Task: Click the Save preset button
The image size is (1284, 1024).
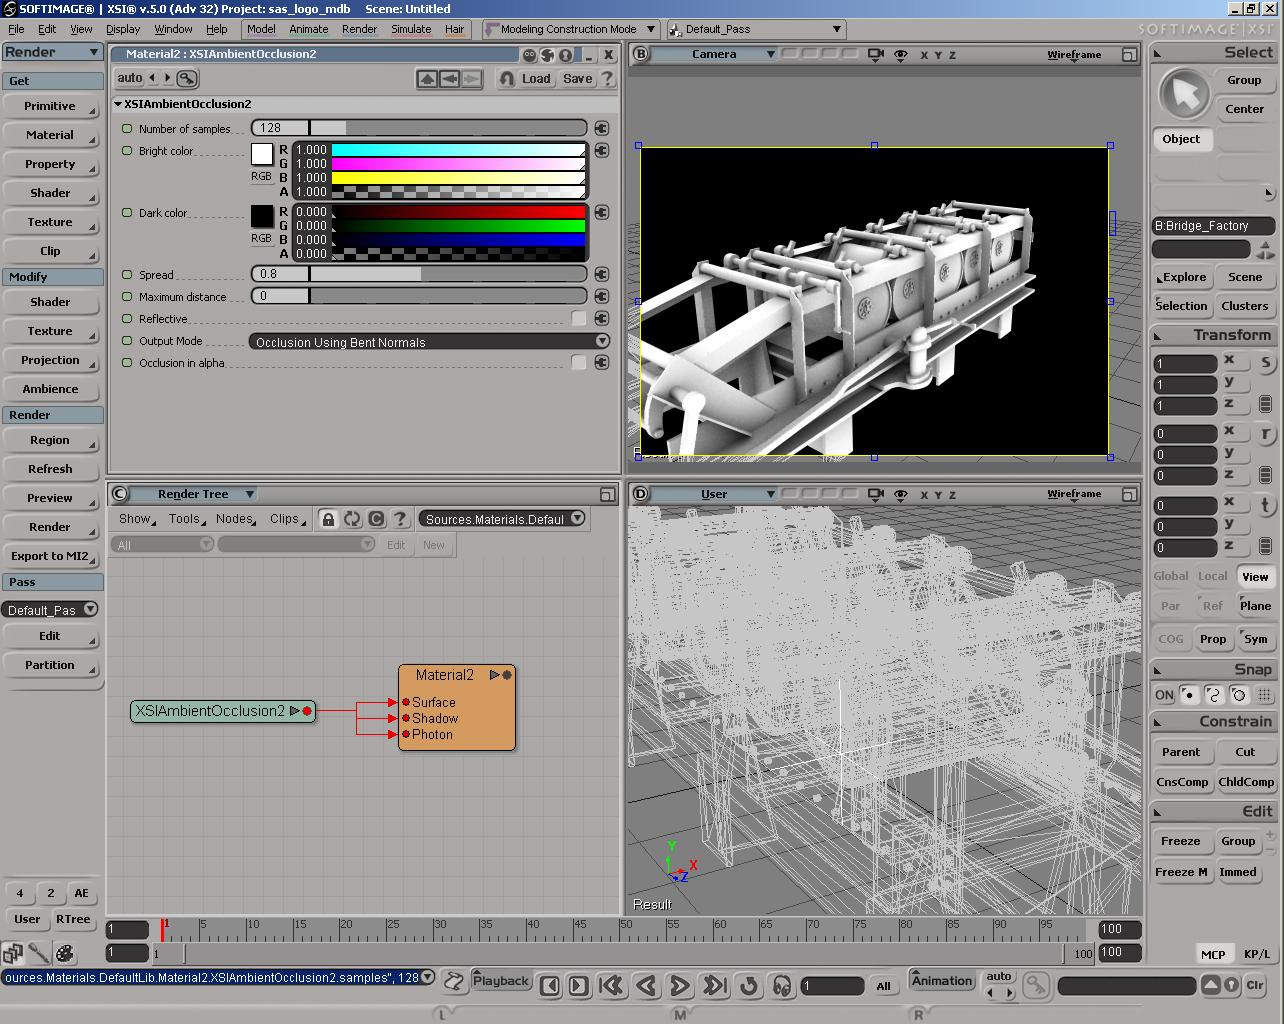Action: click(577, 79)
